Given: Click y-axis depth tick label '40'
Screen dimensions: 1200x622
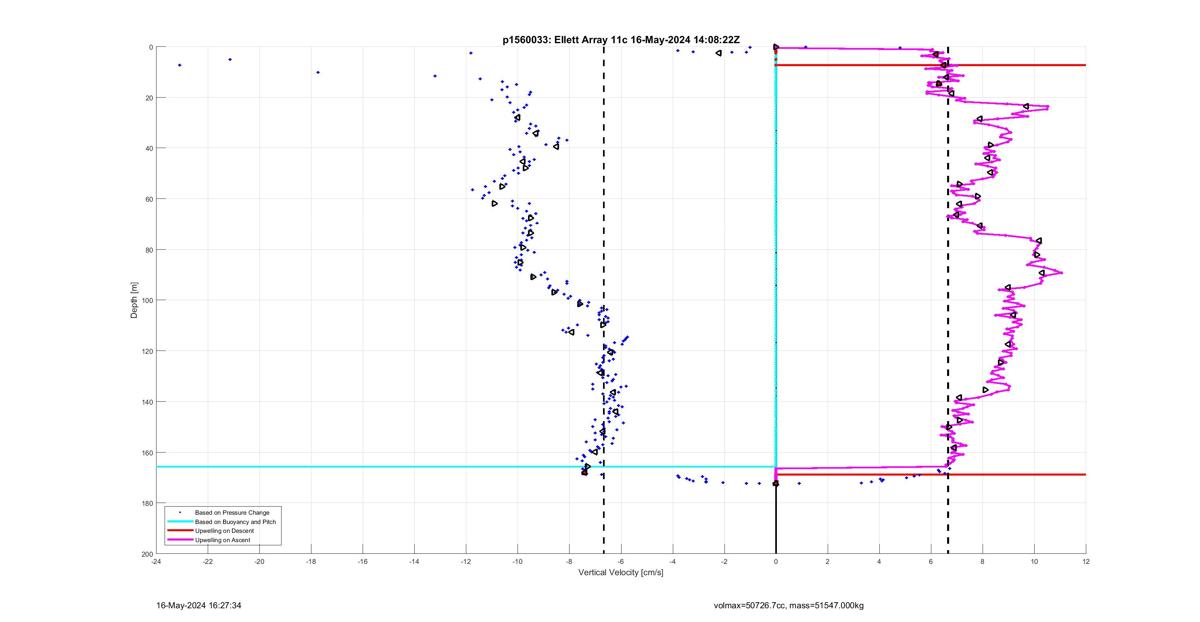Looking at the screenshot, I should pyautogui.click(x=148, y=148).
